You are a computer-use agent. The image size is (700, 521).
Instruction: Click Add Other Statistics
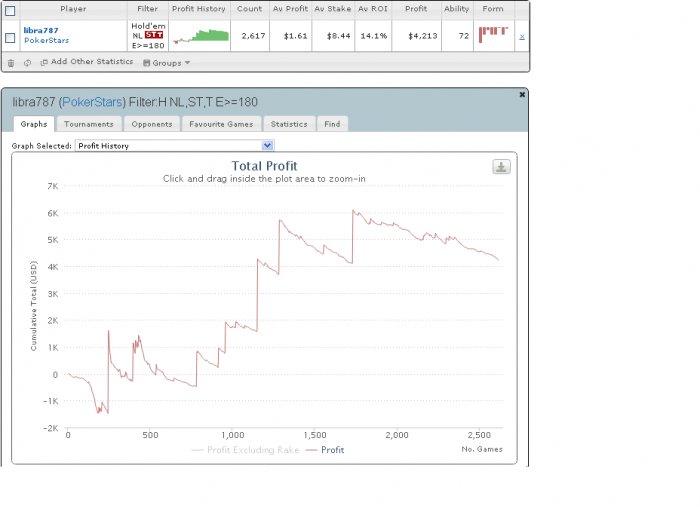point(87,62)
